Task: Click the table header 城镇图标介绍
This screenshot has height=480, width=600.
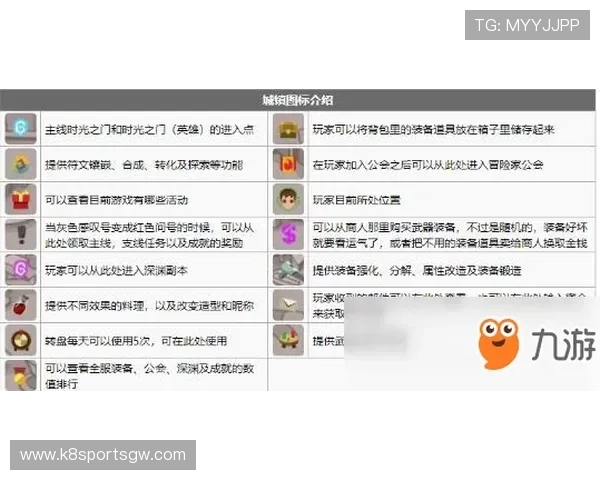Action: [x=298, y=100]
